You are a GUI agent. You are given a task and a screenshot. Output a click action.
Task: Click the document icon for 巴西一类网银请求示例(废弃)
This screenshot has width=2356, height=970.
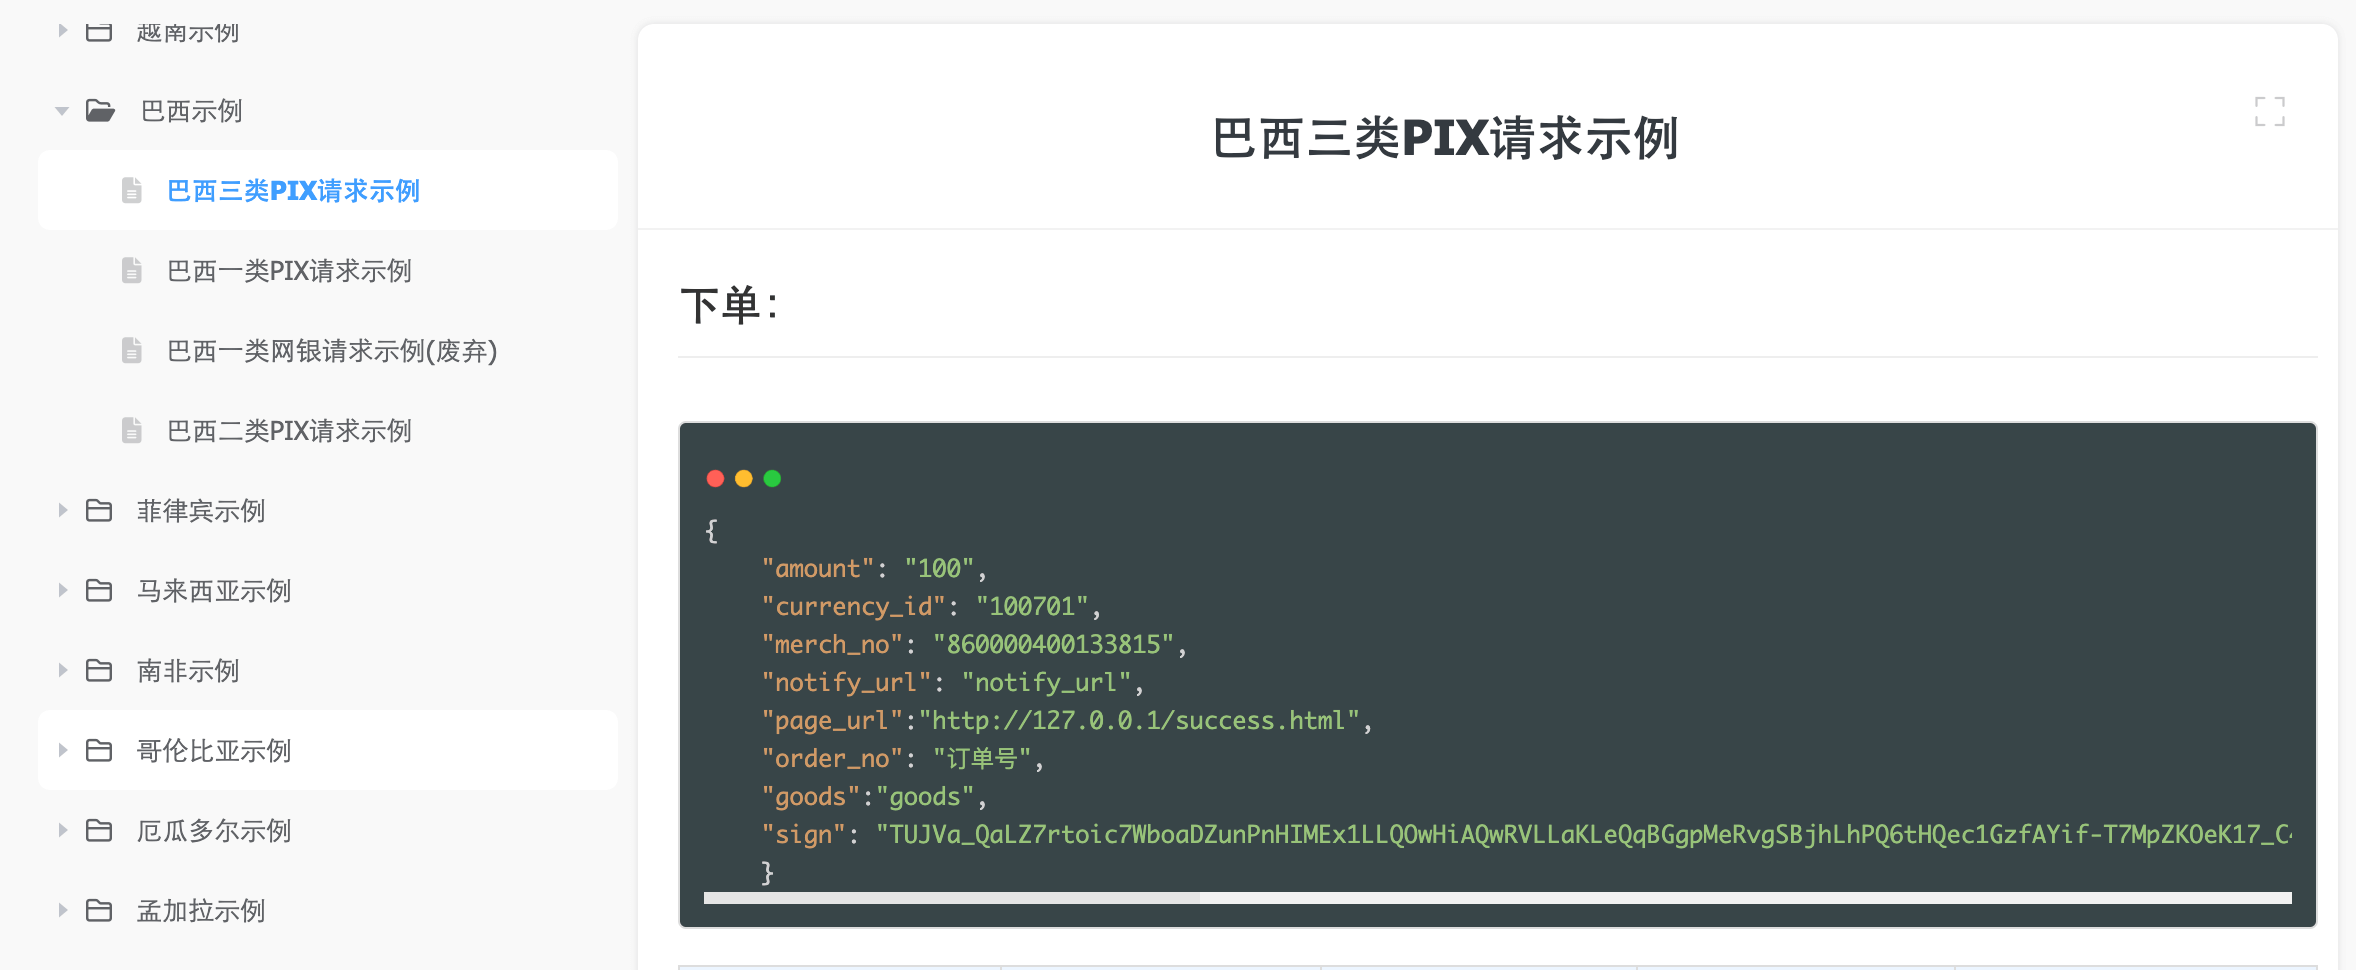point(131,350)
